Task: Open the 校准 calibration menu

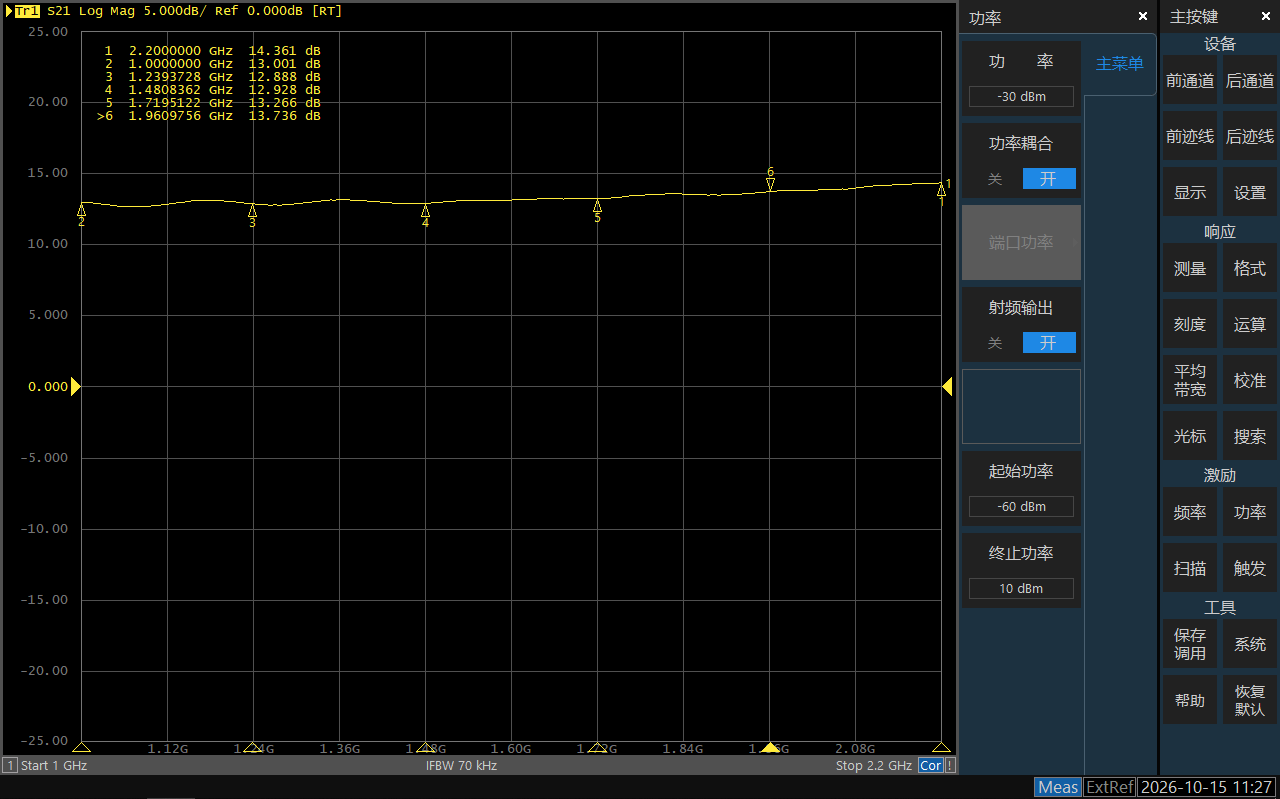Action: tap(1250, 381)
